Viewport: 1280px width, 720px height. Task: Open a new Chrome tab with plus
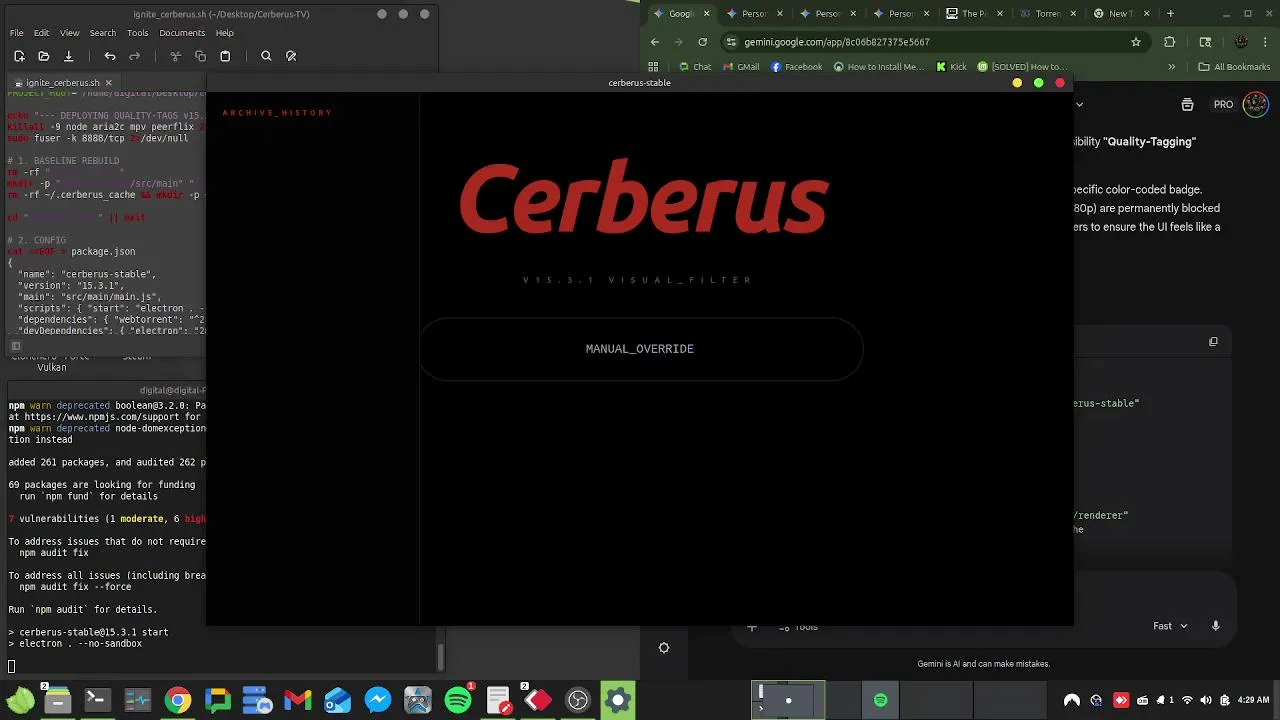[x=1170, y=13]
